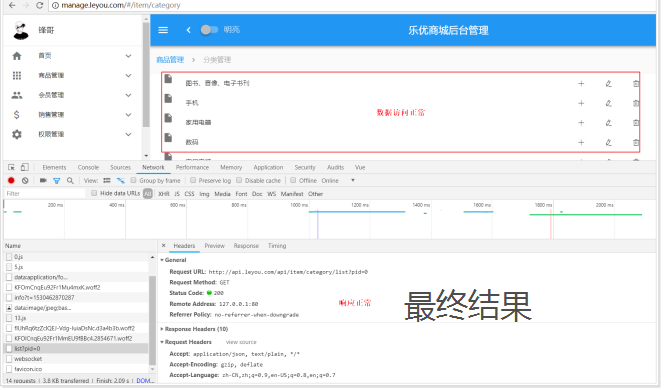Select the list?pid=0 request
Image resolution: width=666 pixels, height=390 pixels.
click(x=76, y=348)
